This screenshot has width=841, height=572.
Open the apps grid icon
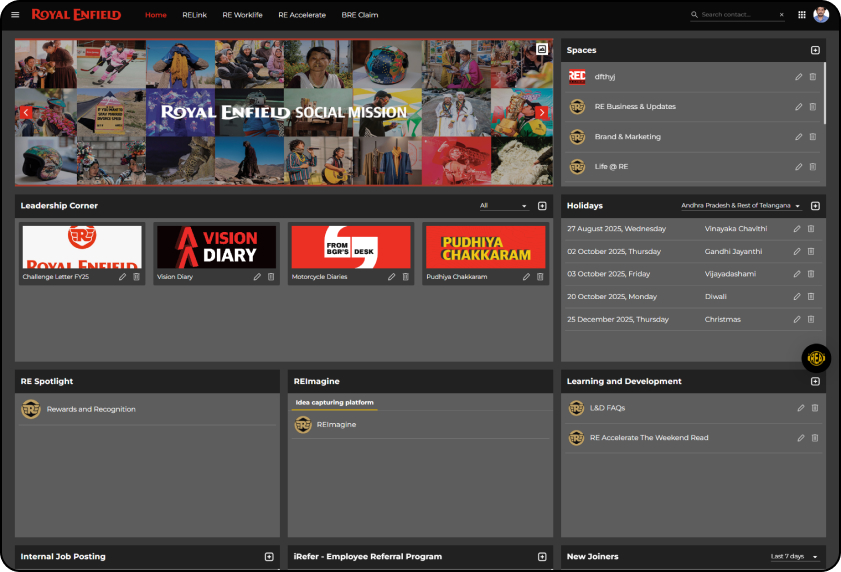(802, 14)
